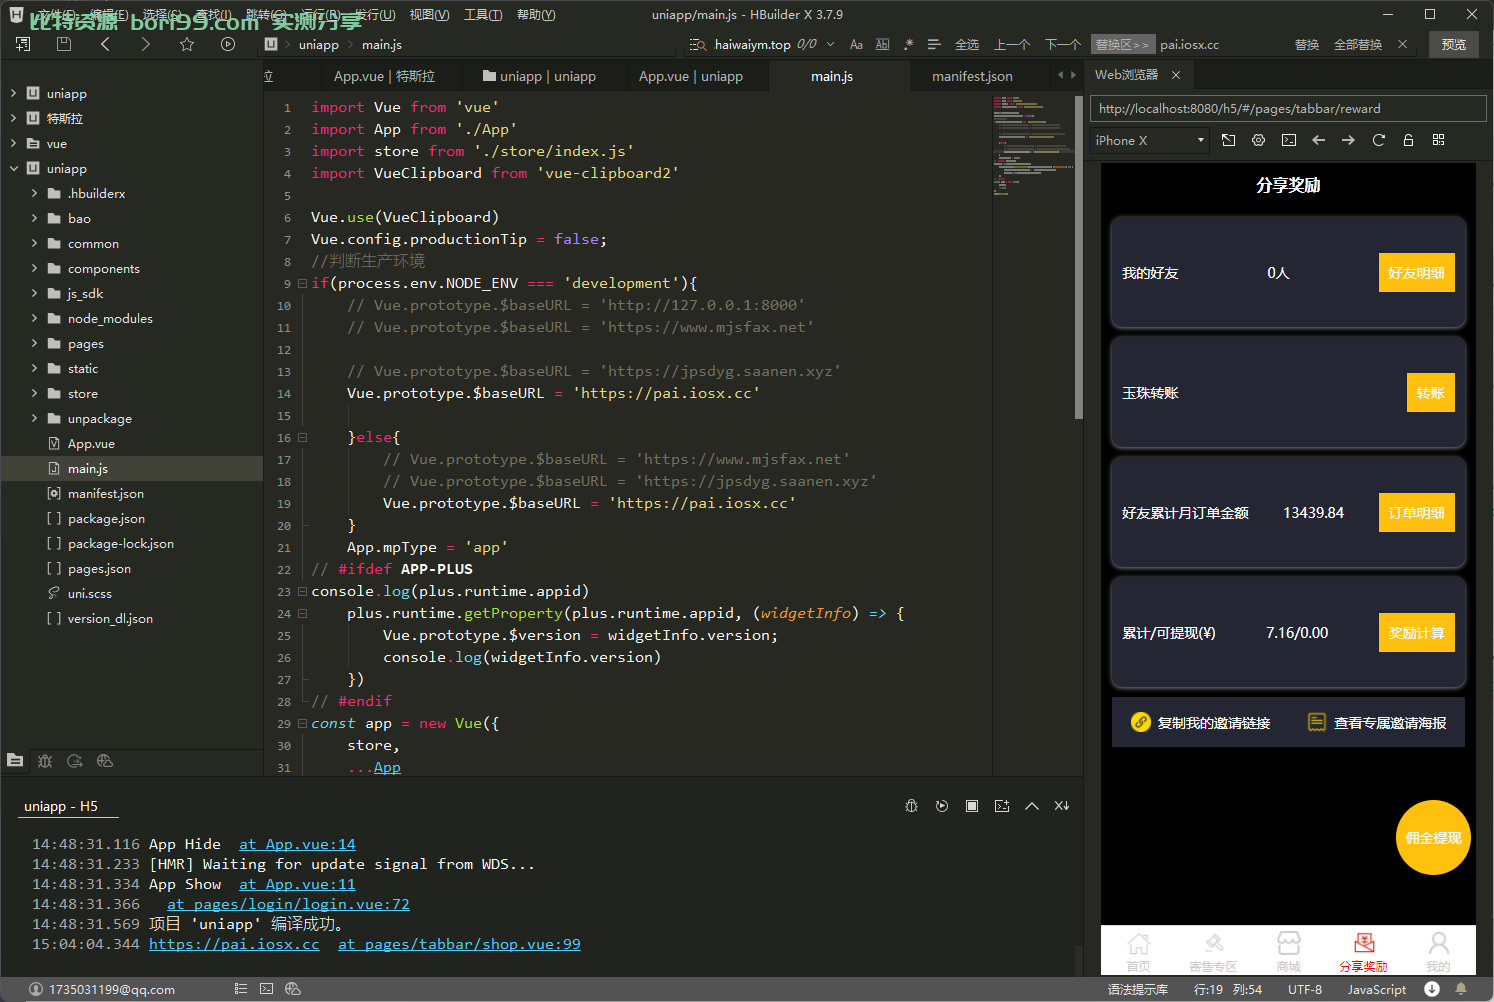1494x1002 pixels.
Task: Click 订单明细 button in preview
Action: tap(1416, 513)
